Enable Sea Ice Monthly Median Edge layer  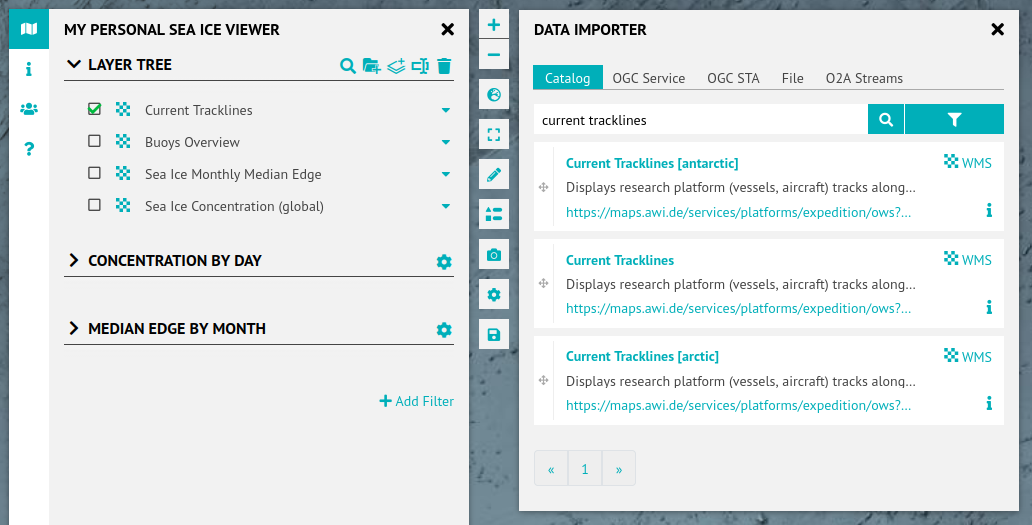pos(94,173)
